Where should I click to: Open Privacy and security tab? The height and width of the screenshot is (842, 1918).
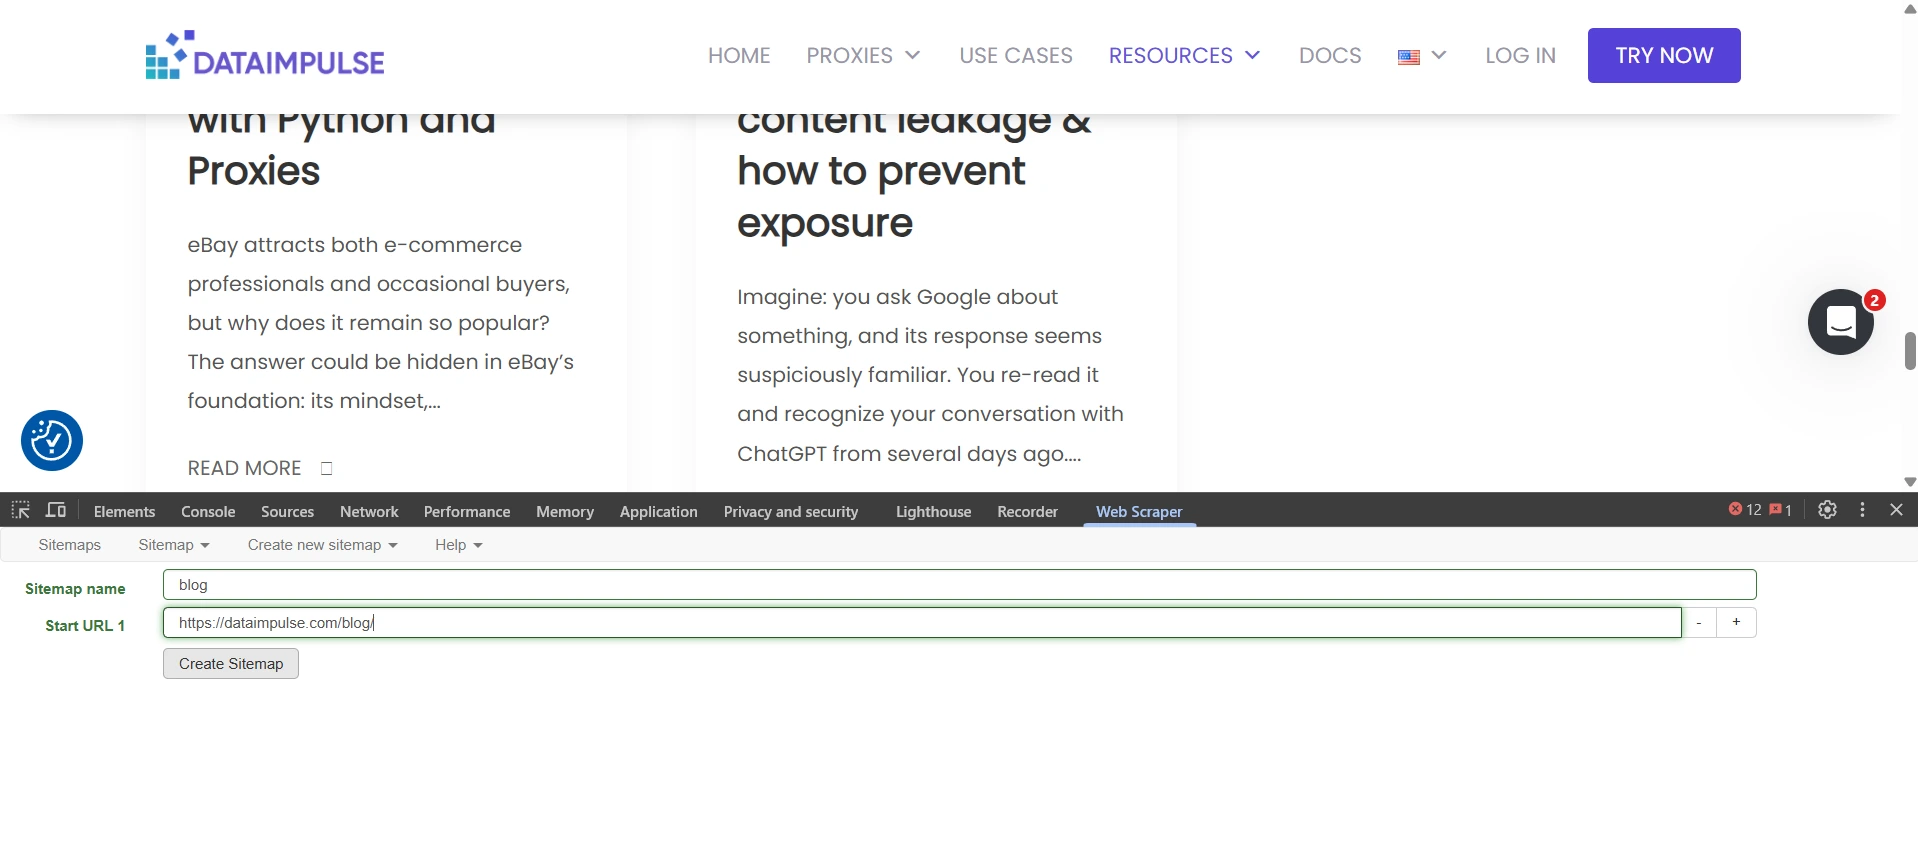point(791,511)
